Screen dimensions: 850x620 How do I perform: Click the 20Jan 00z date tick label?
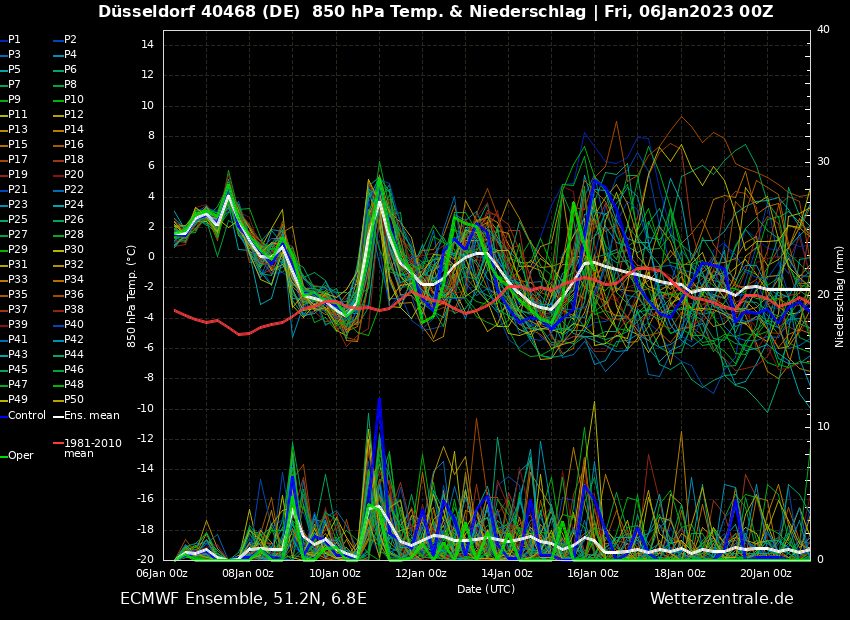point(766,573)
